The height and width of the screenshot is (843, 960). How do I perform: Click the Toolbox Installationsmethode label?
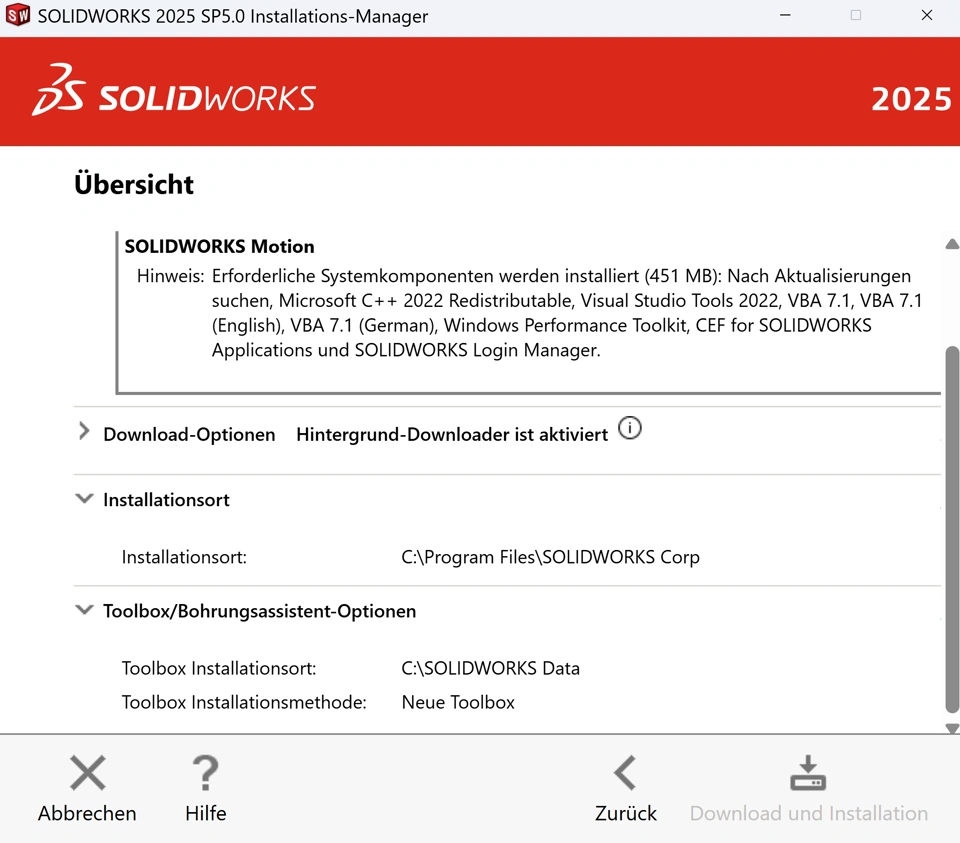[x=244, y=702]
